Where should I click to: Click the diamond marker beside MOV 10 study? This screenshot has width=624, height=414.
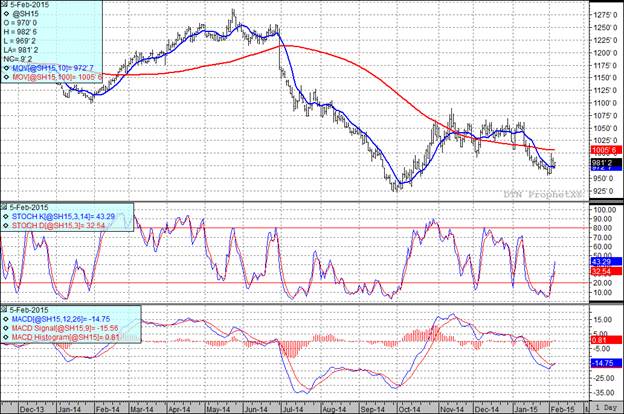point(6,68)
